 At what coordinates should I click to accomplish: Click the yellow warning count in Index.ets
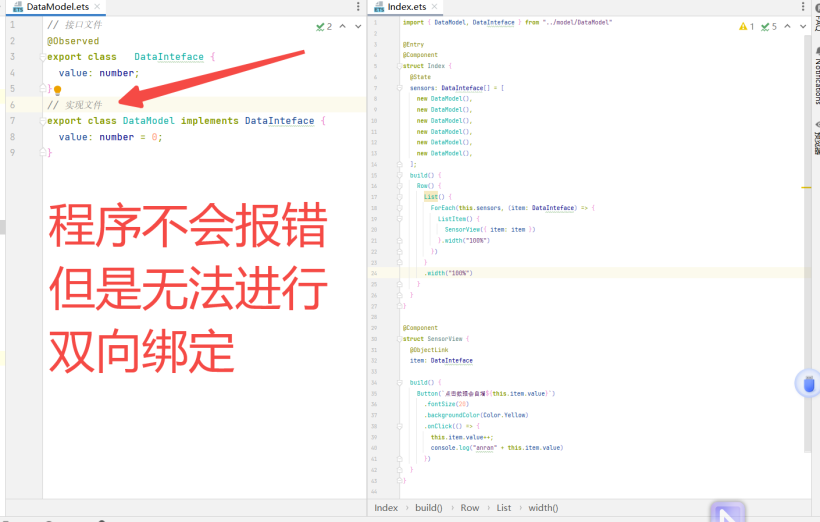pos(746,26)
